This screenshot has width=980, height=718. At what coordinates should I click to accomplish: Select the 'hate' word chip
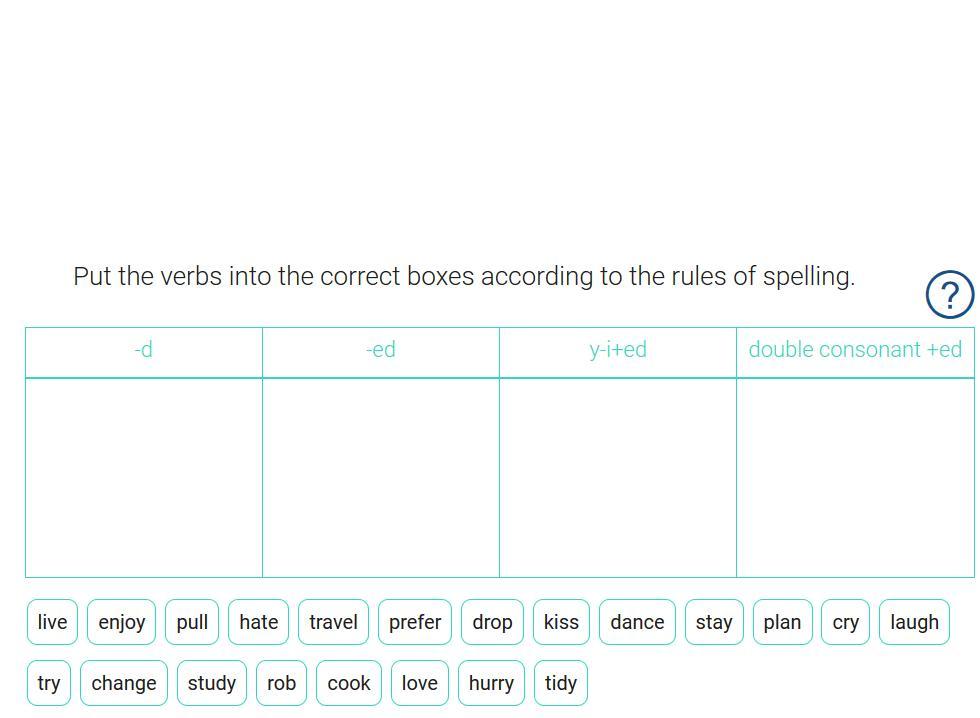coord(259,622)
